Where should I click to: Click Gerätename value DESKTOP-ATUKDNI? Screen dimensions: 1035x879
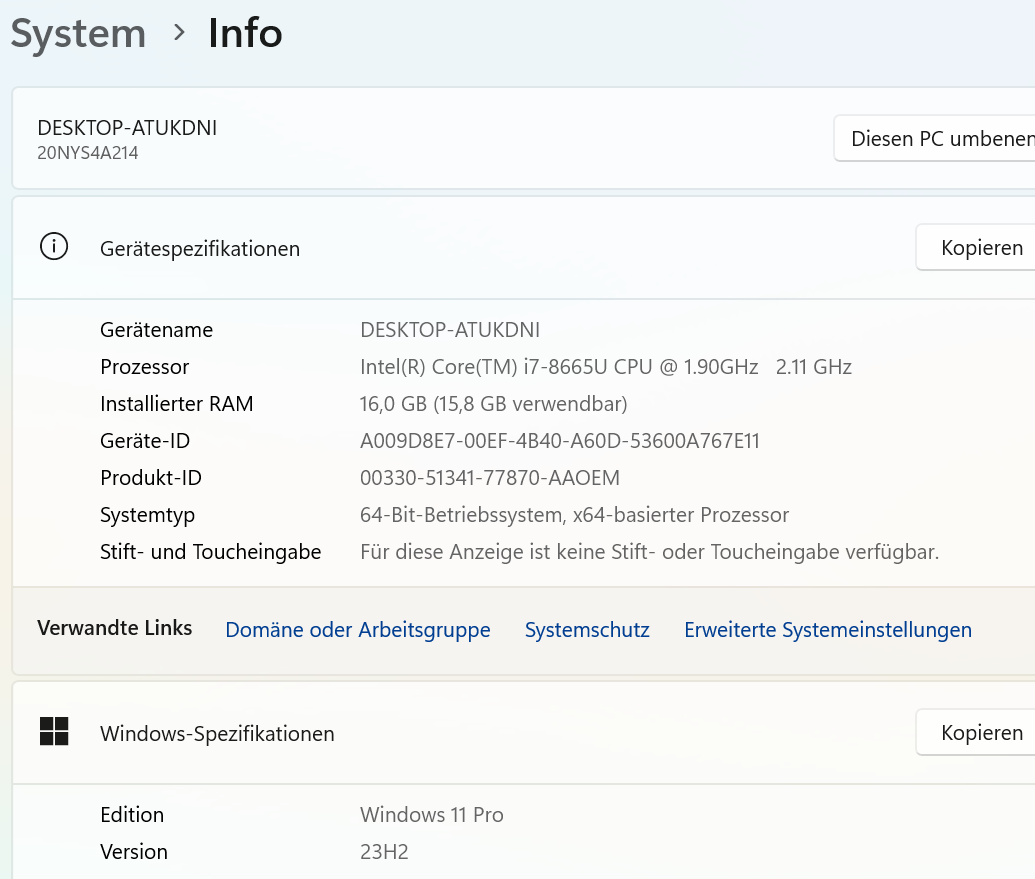tap(450, 330)
